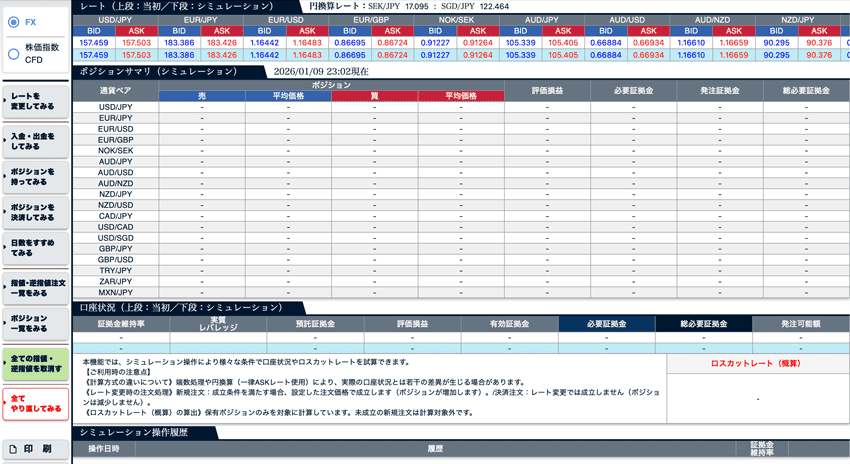Open 指値・逆指値注文一覧をみる
Screen dimensions: 850x464
(35, 286)
